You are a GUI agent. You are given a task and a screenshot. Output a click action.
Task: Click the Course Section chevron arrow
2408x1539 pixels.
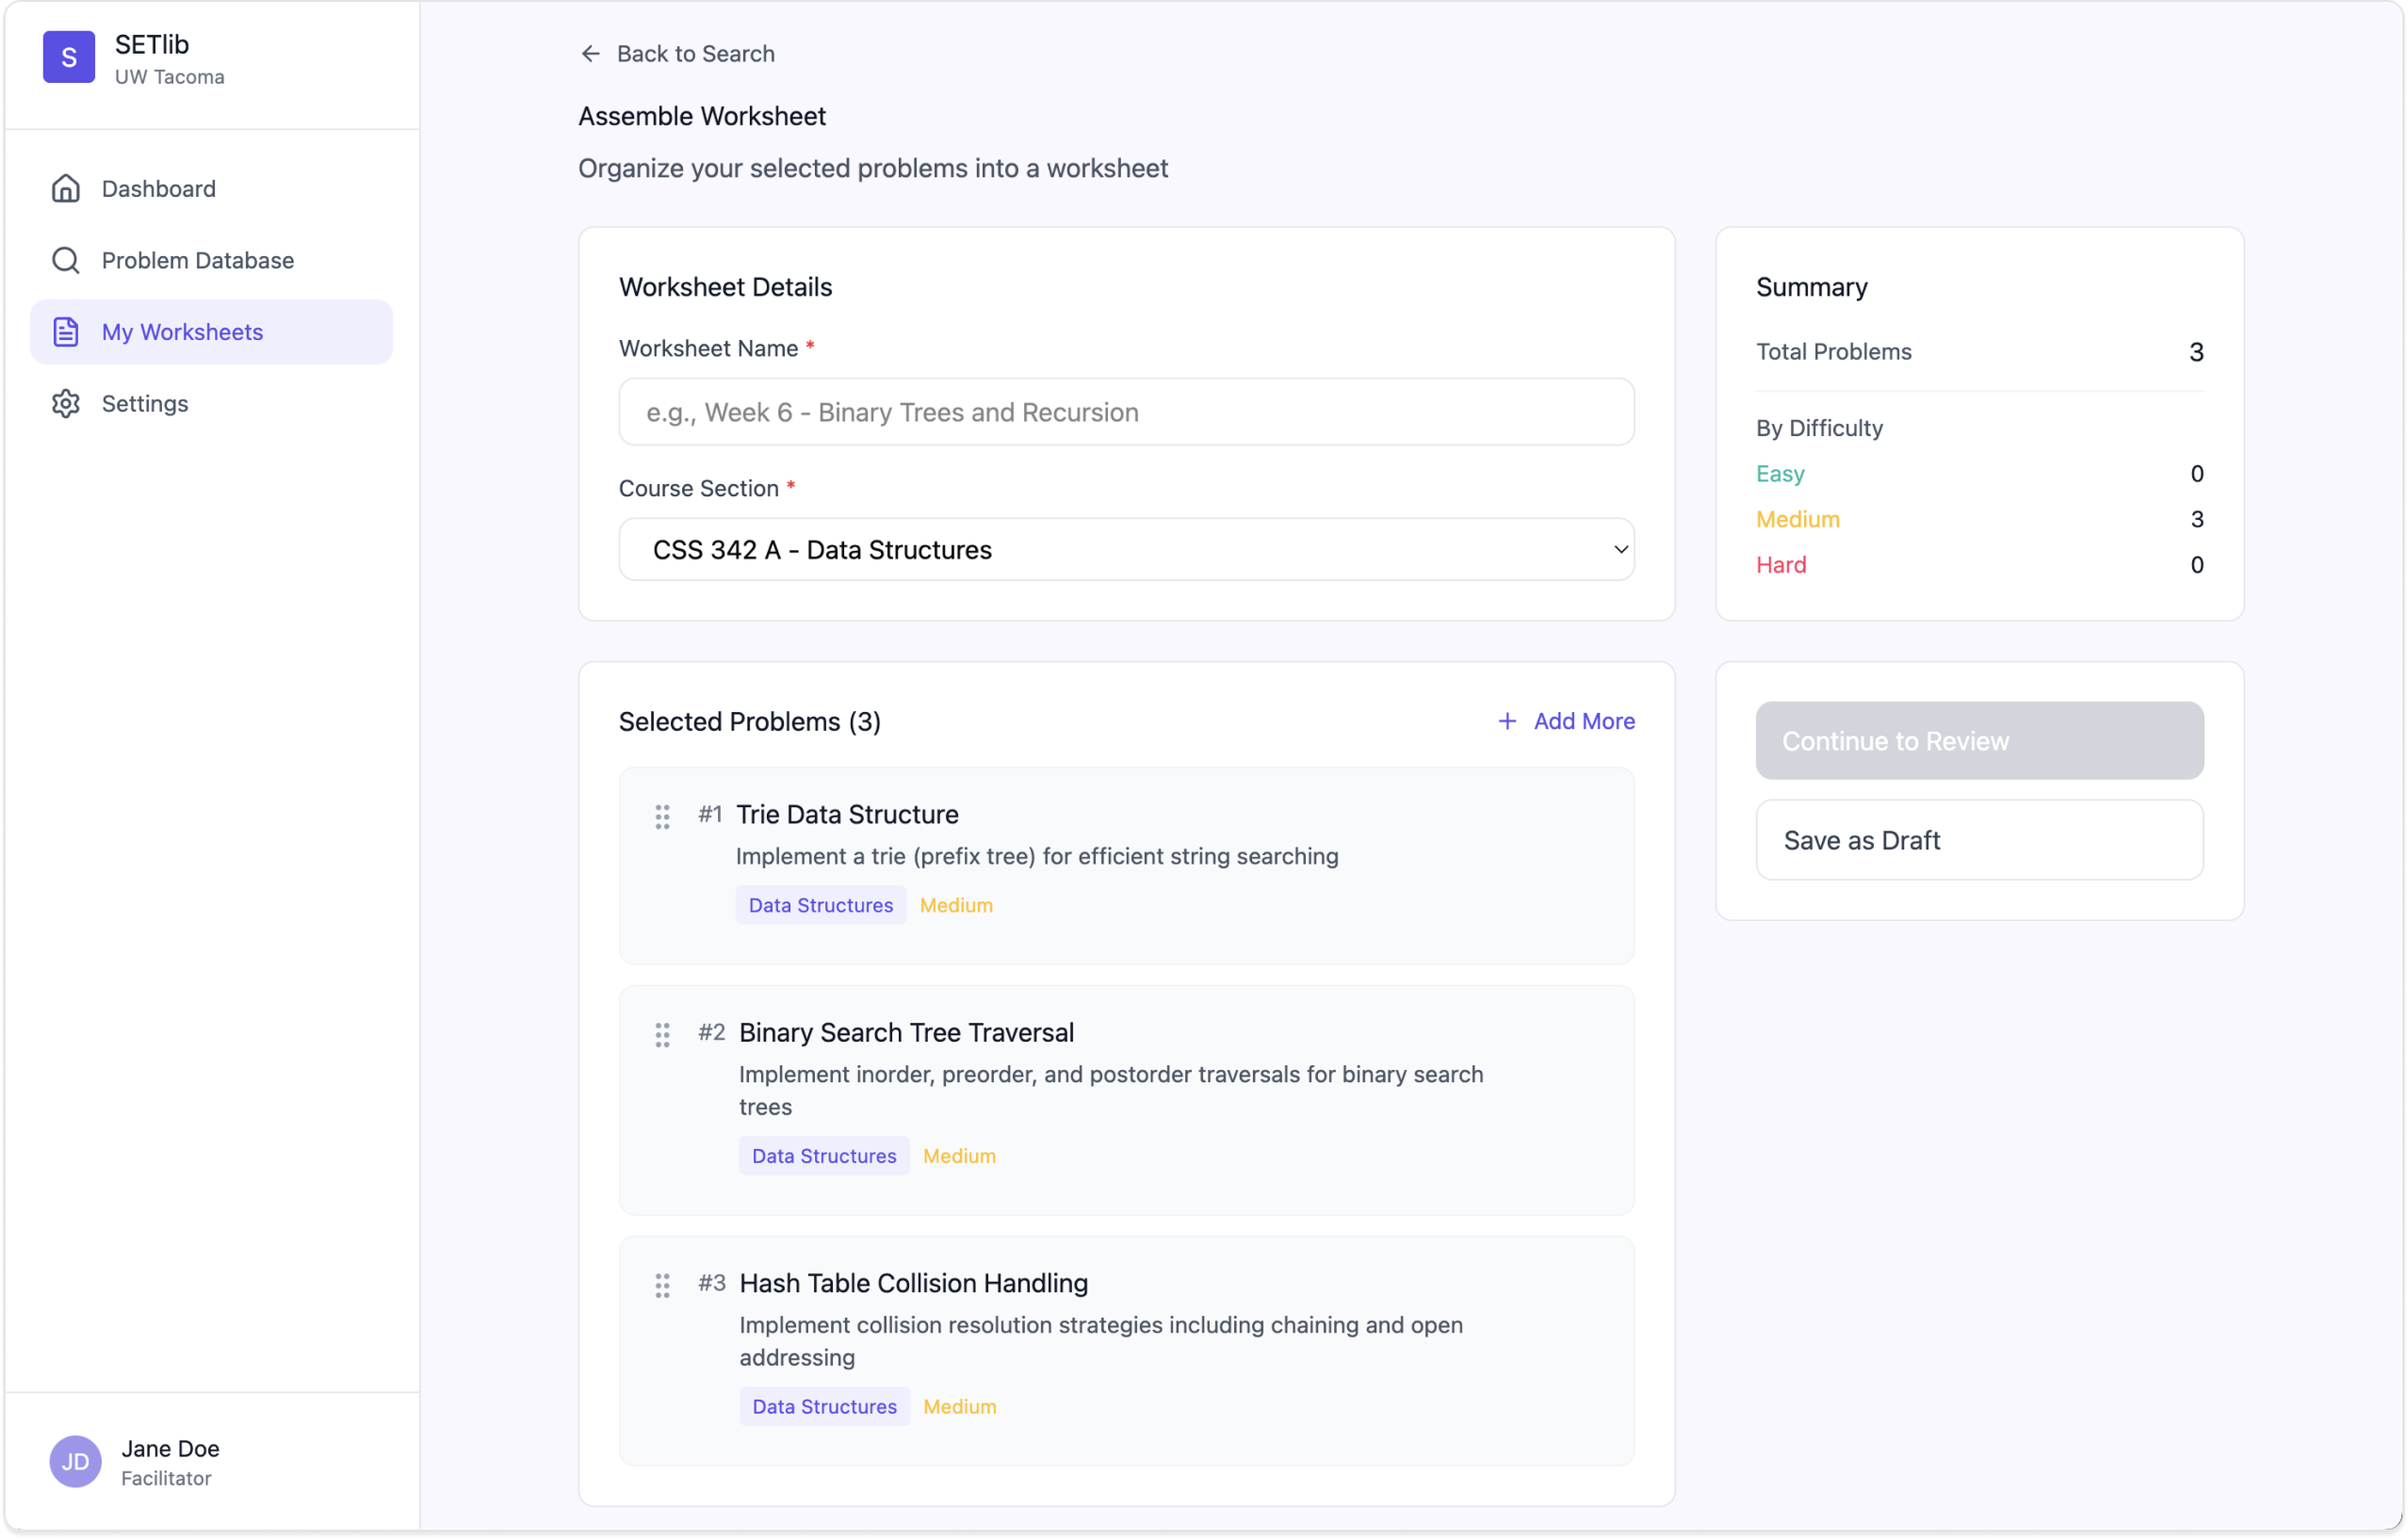[1620, 550]
